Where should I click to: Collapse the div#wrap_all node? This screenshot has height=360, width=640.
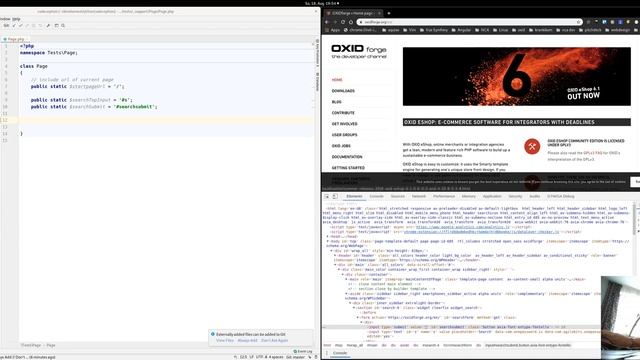point(331,251)
